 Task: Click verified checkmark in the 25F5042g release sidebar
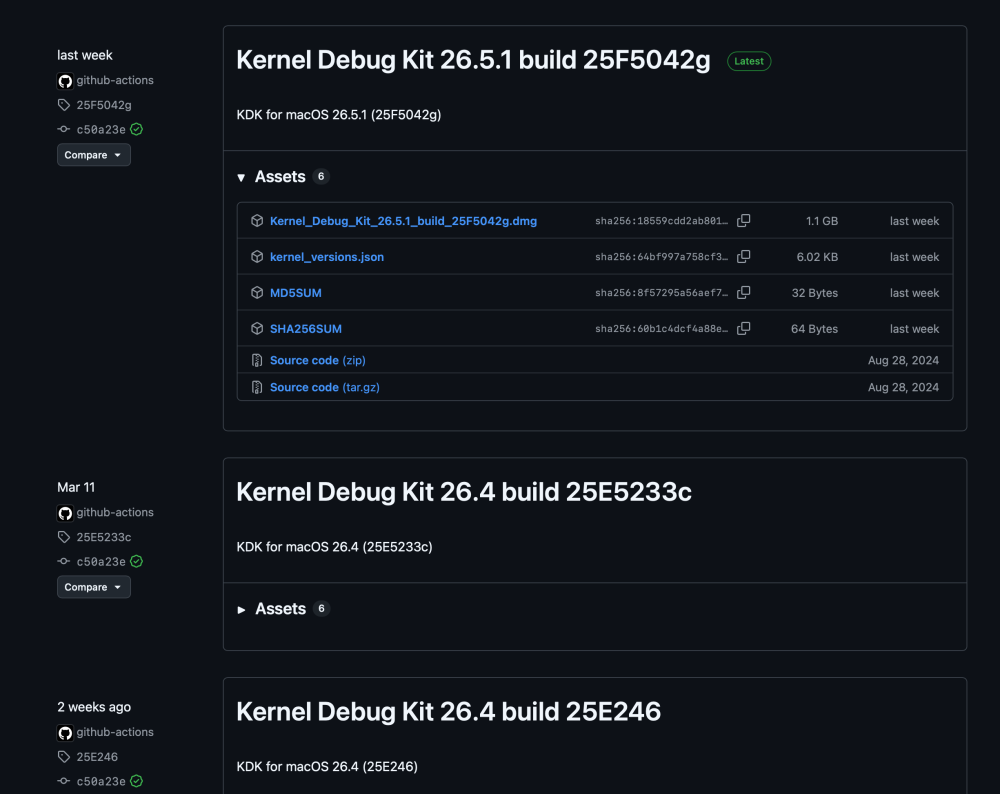tap(136, 129)
